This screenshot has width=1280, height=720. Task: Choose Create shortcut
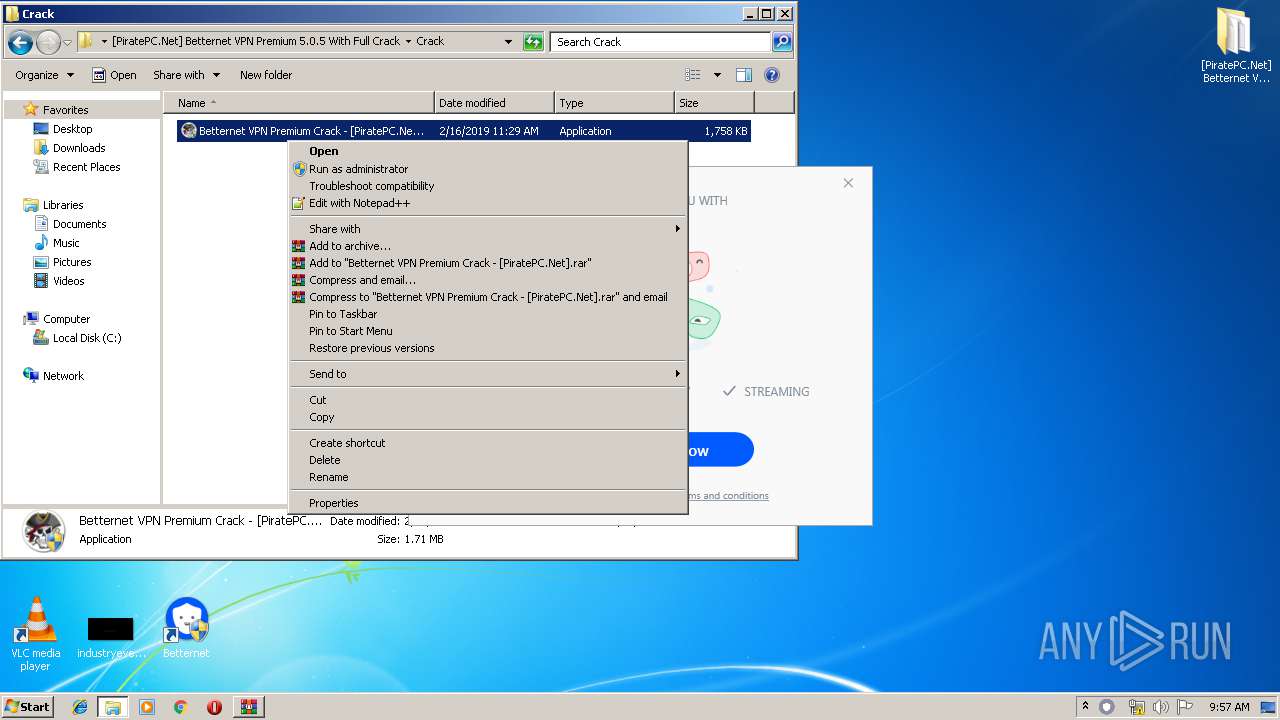(488, 443)
